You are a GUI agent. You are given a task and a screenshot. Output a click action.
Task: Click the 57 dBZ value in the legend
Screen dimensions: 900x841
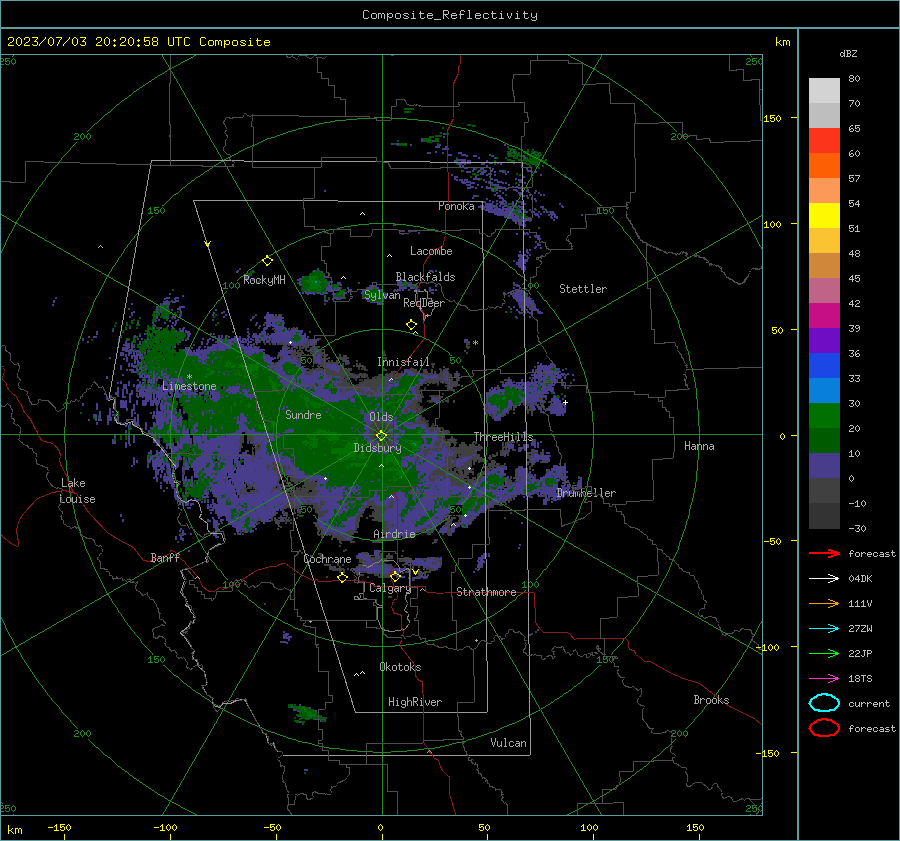[x=854, y=178]
